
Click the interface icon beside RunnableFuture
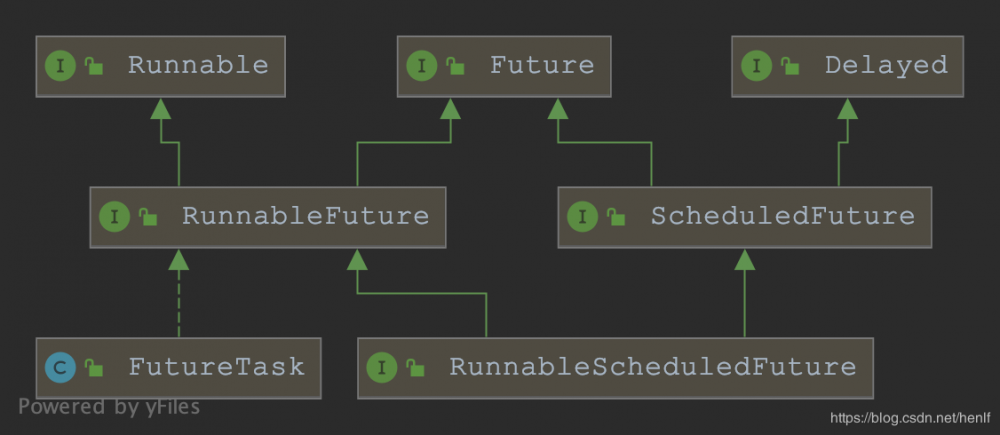pos(115,216)
